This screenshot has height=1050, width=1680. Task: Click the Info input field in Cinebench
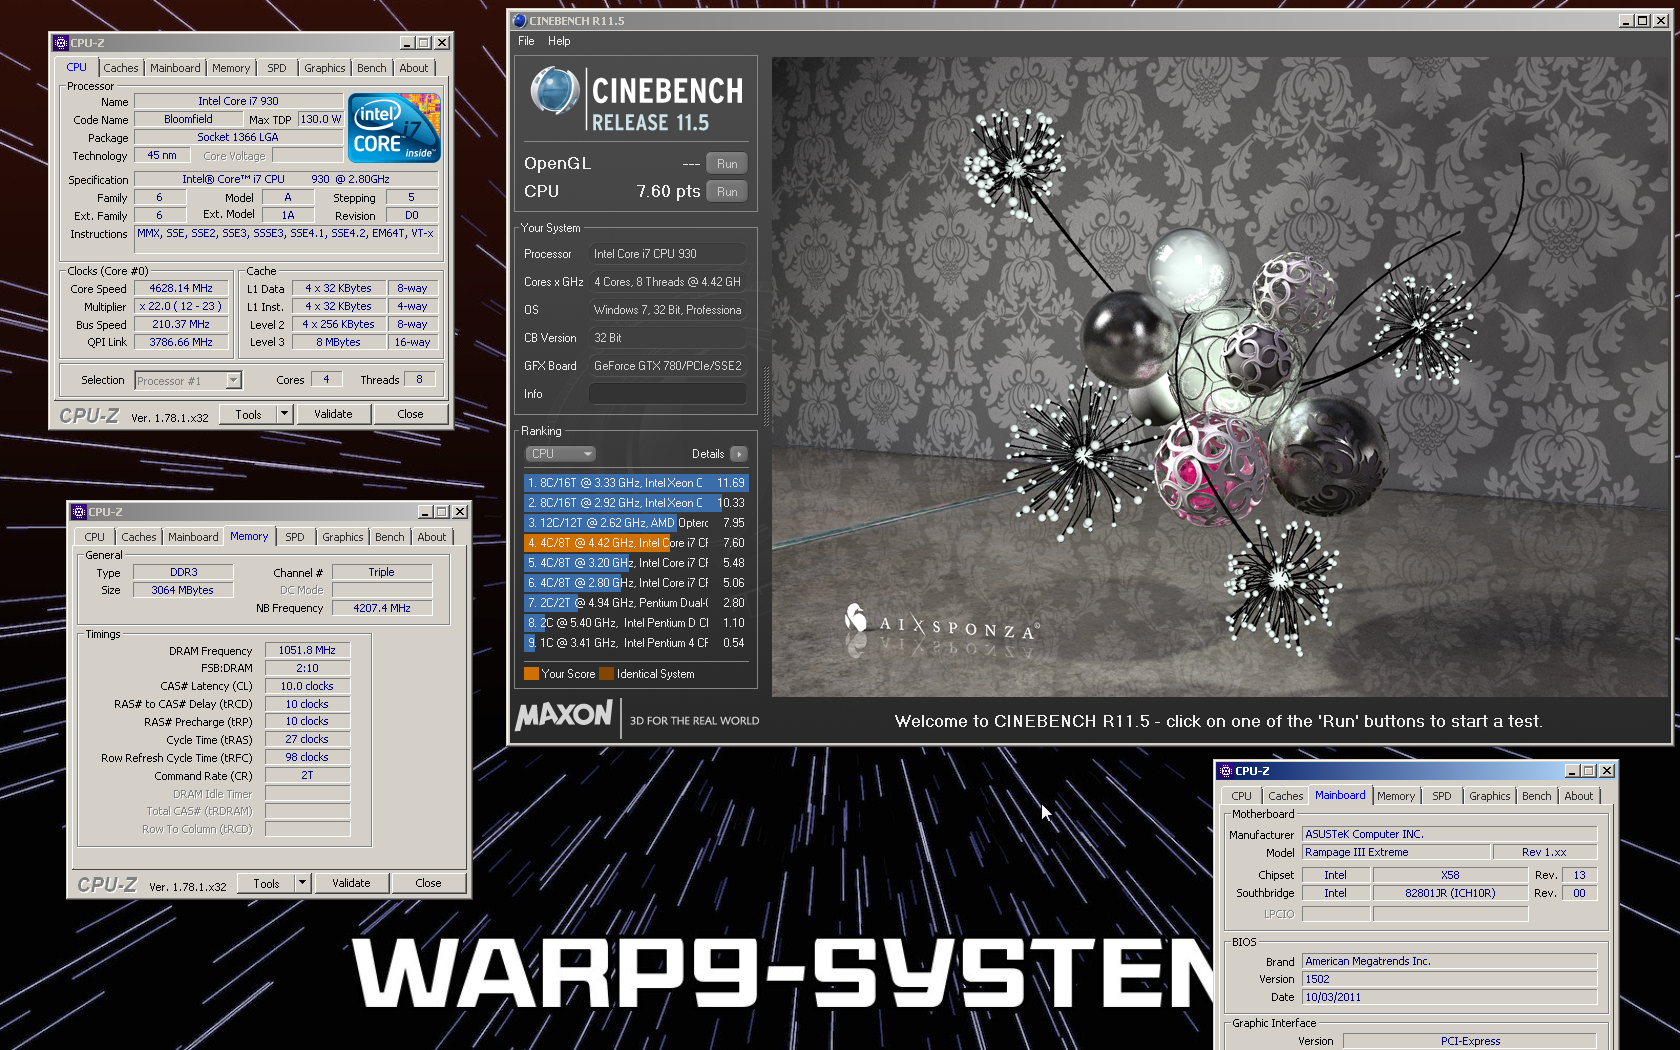click(667, 394)
